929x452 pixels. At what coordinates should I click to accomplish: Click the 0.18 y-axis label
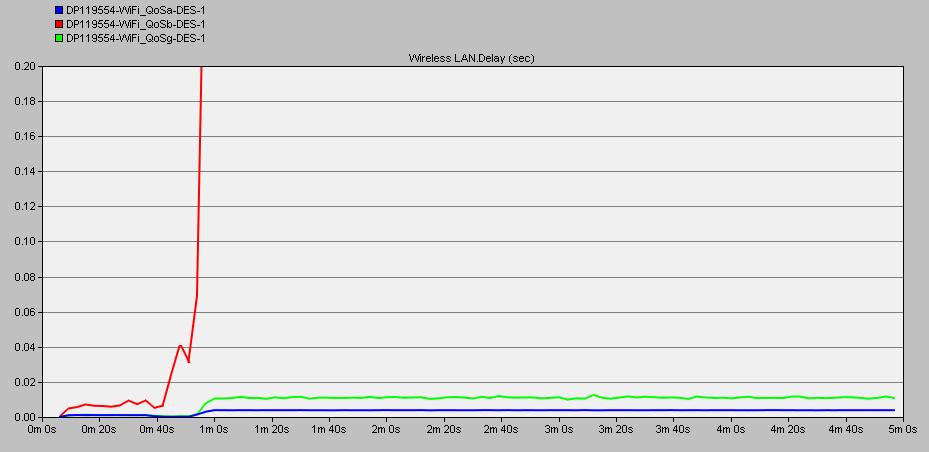pos(23,102)
